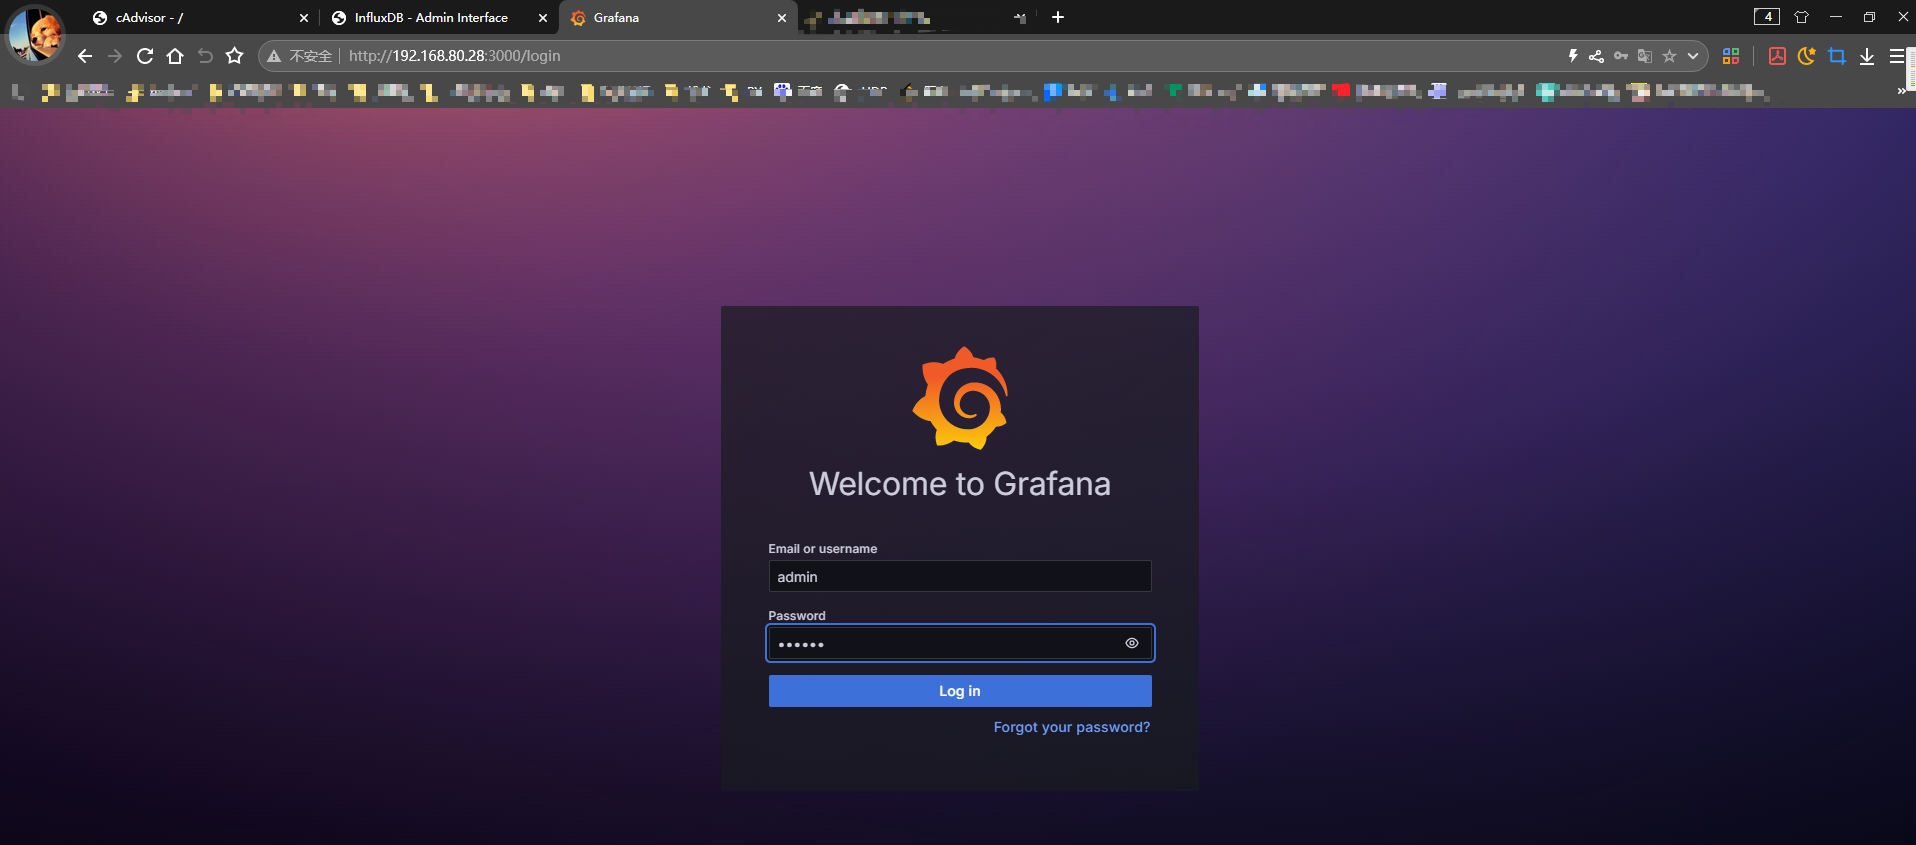Viewport: 1916px width, 845px height.
Task: Click the browser Back arrow
Action: [85, 56]
